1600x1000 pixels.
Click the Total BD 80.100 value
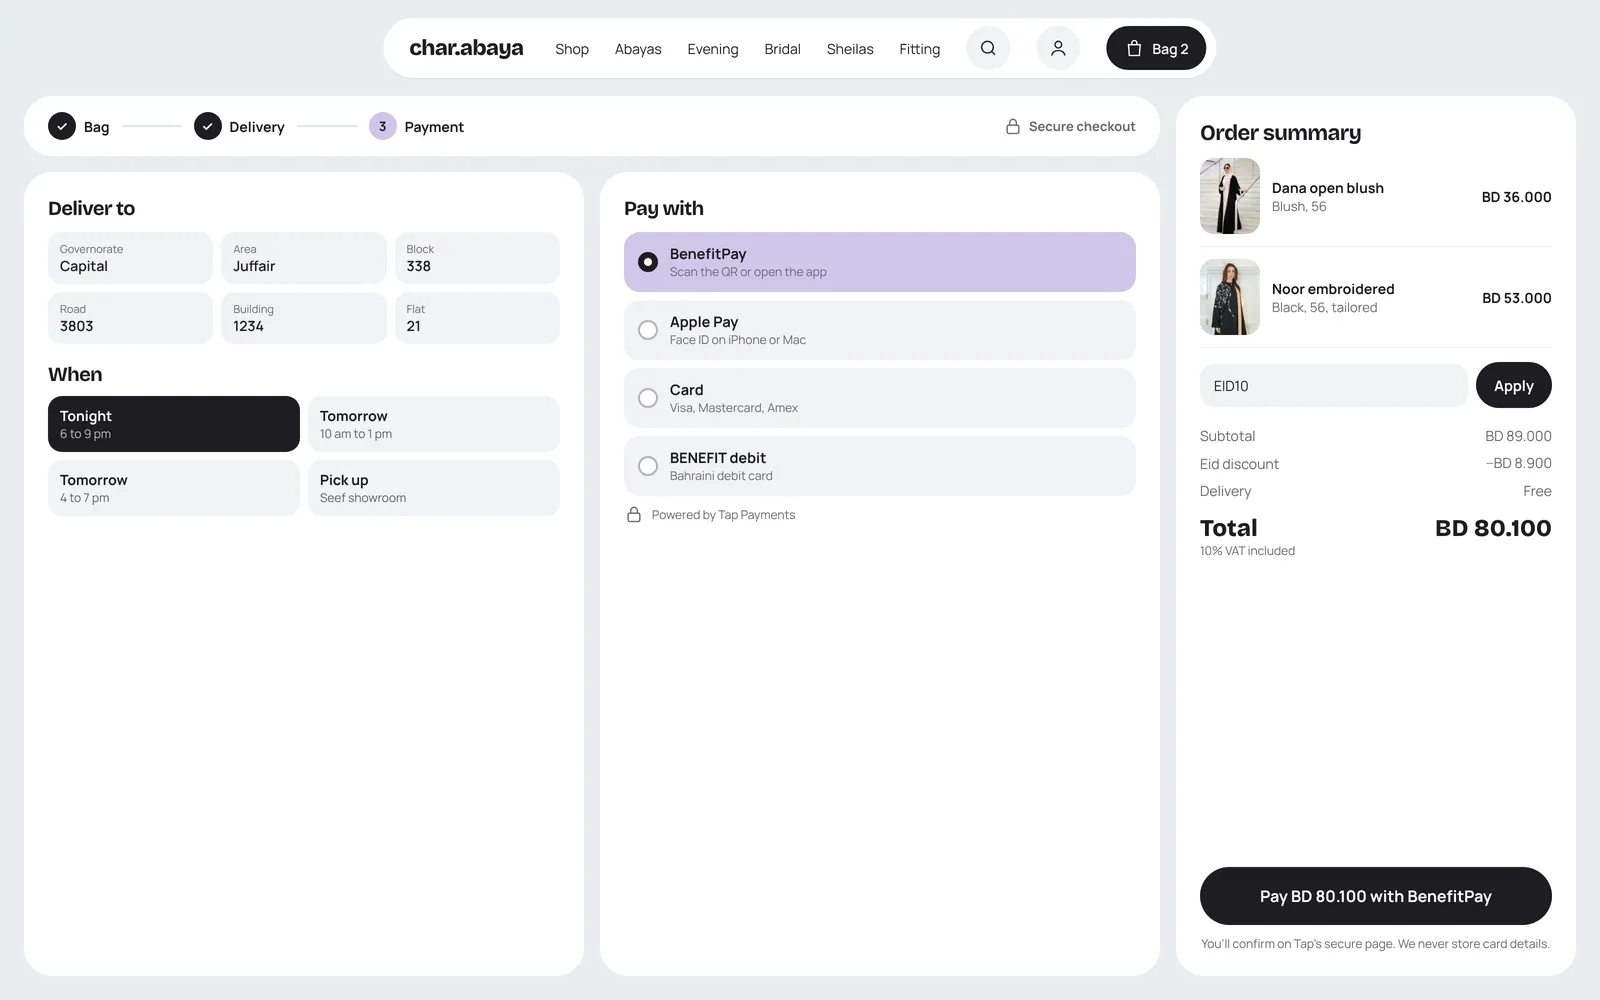(1493, 528)
